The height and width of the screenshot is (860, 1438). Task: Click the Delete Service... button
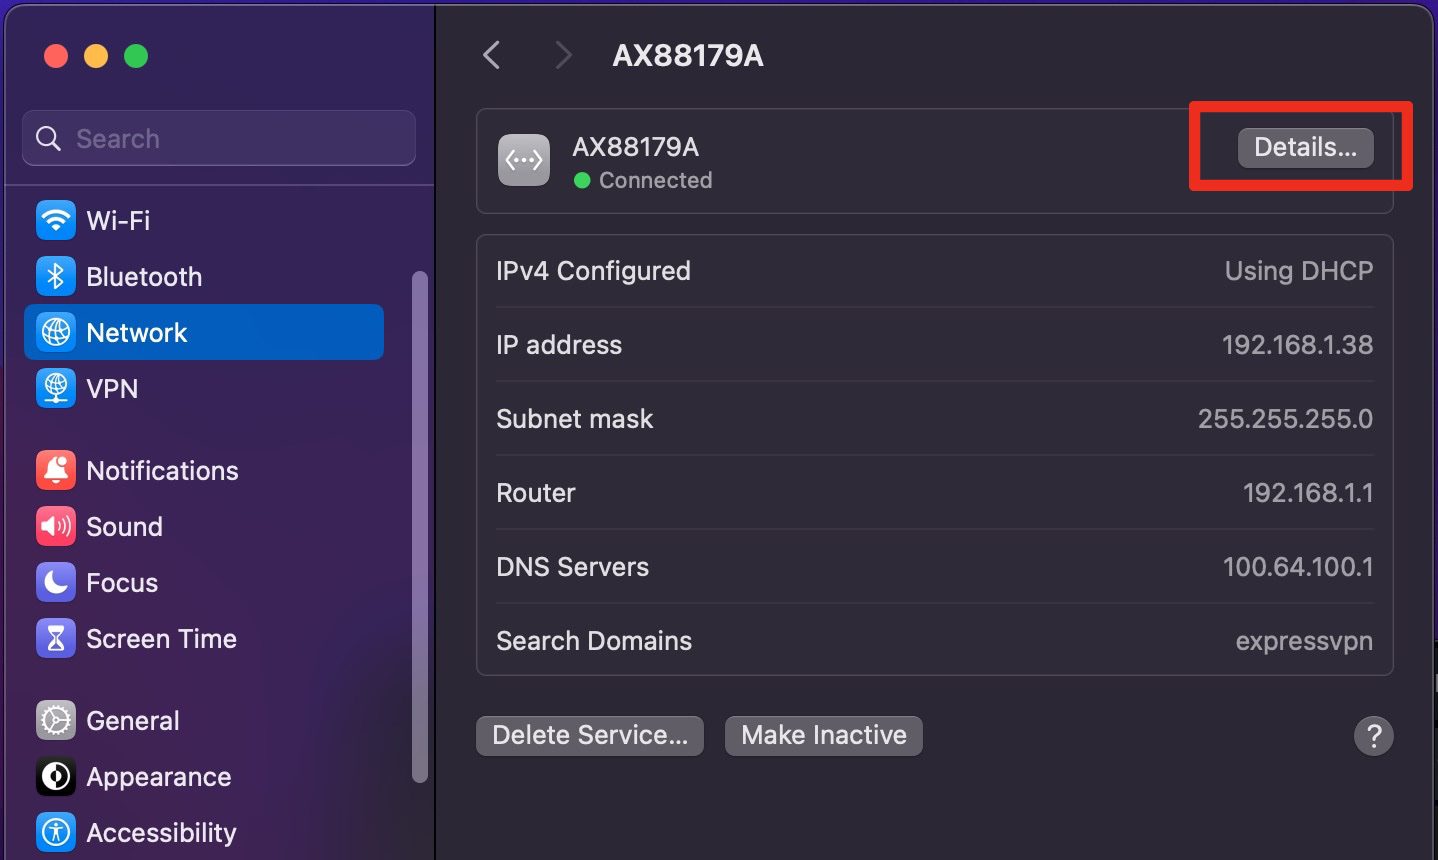click(x=590, y=736)
